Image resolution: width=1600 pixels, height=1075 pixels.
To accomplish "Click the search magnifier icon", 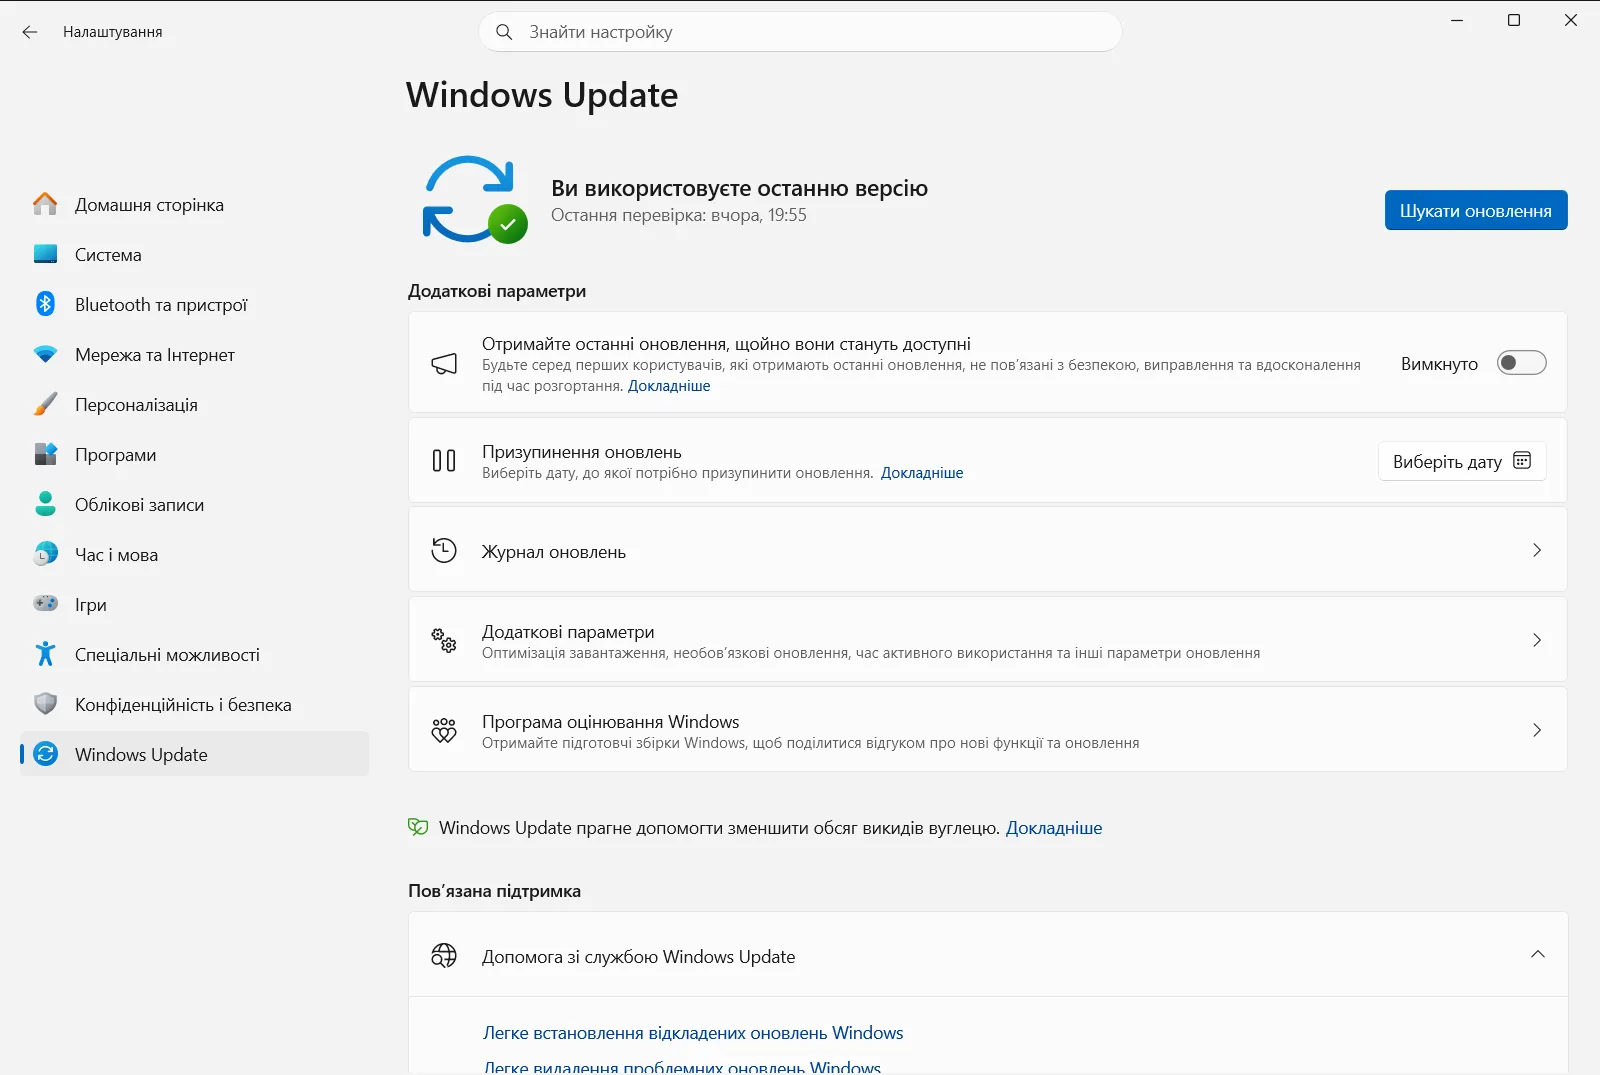I will pyautogui.click(x=504, y=32).
